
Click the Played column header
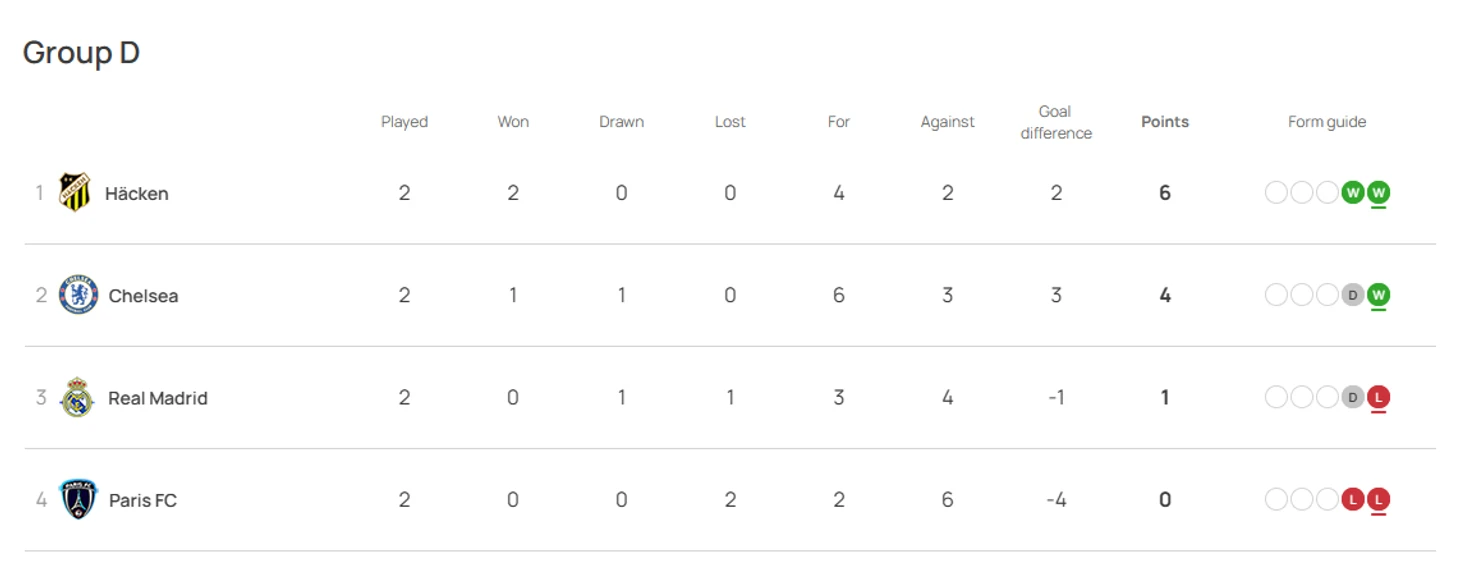(404, 122)
